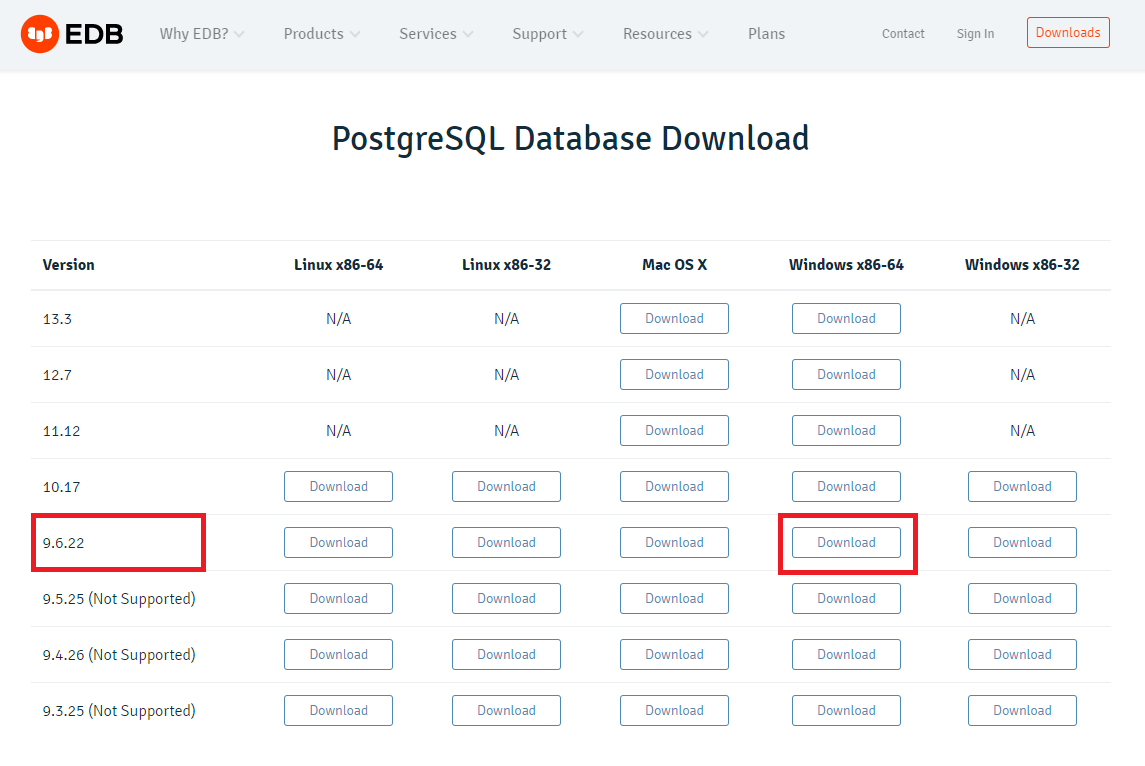The height and width of the screenshot is (766, 1145).
Task: Click the Linux x86-64 column header
Action: (x=338, y=265)
